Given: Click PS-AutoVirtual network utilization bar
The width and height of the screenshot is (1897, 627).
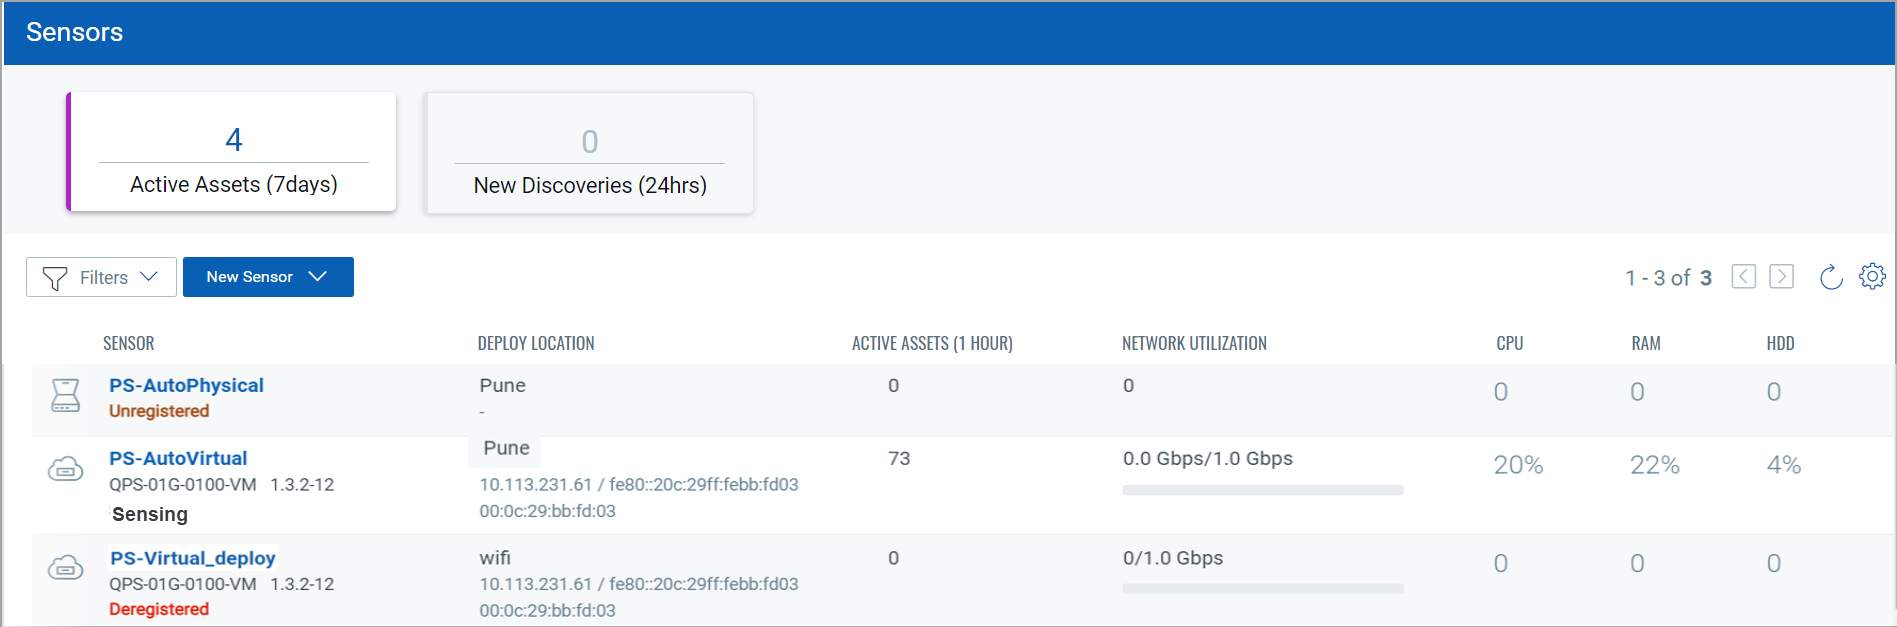Looking at the screenshot, I should coord(1262,490).
